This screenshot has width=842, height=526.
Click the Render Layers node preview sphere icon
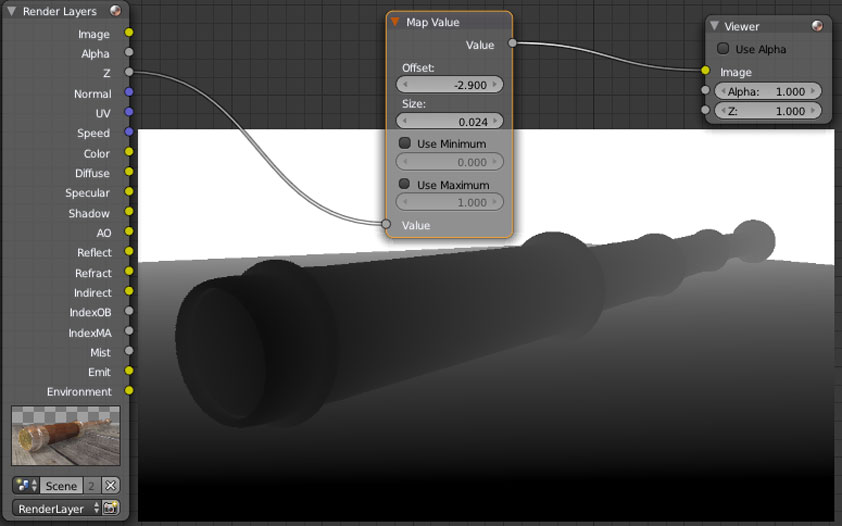pyautogui.click(x=116, y=11)
